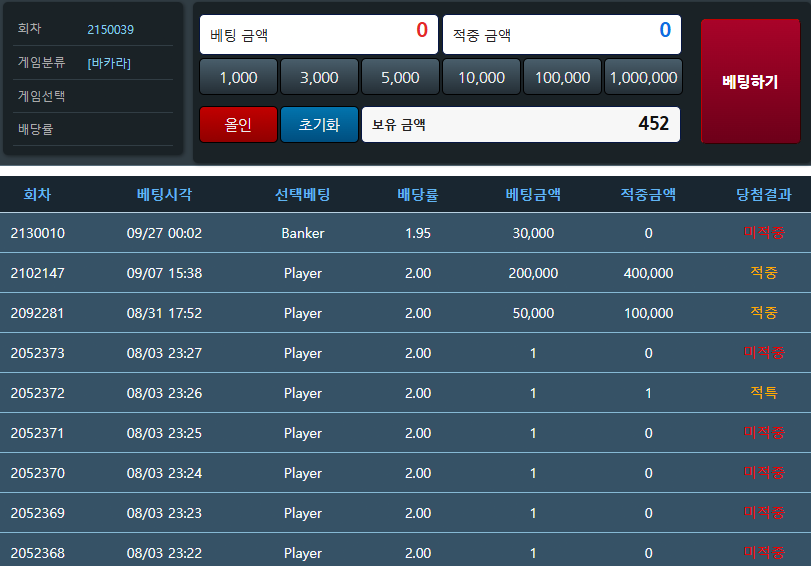811x566 pixels.
Task: Select round 2052372 in the table
Action: [38, 393]
